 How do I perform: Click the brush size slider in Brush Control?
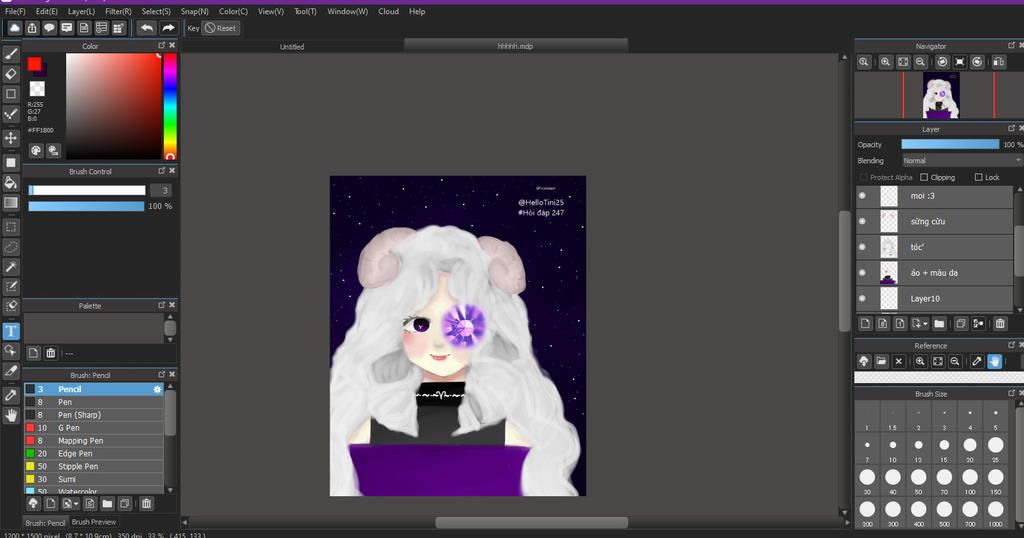point(87,190)
